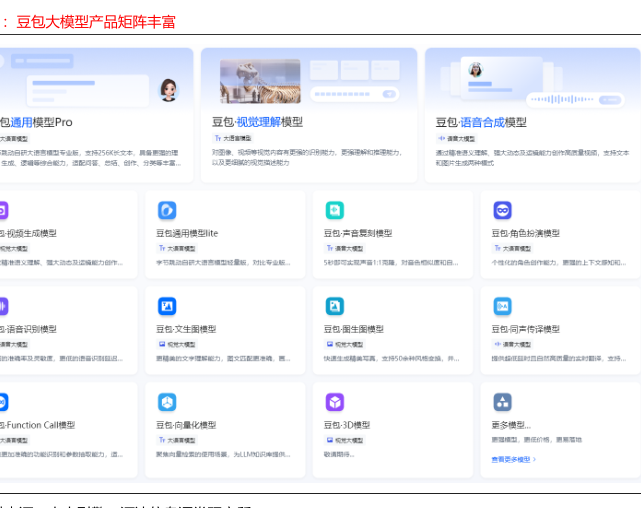Image resolution: width=641 pixels, height=508 pixels.
Task: Click the 通用模型Pro title text
Action: 36,122
